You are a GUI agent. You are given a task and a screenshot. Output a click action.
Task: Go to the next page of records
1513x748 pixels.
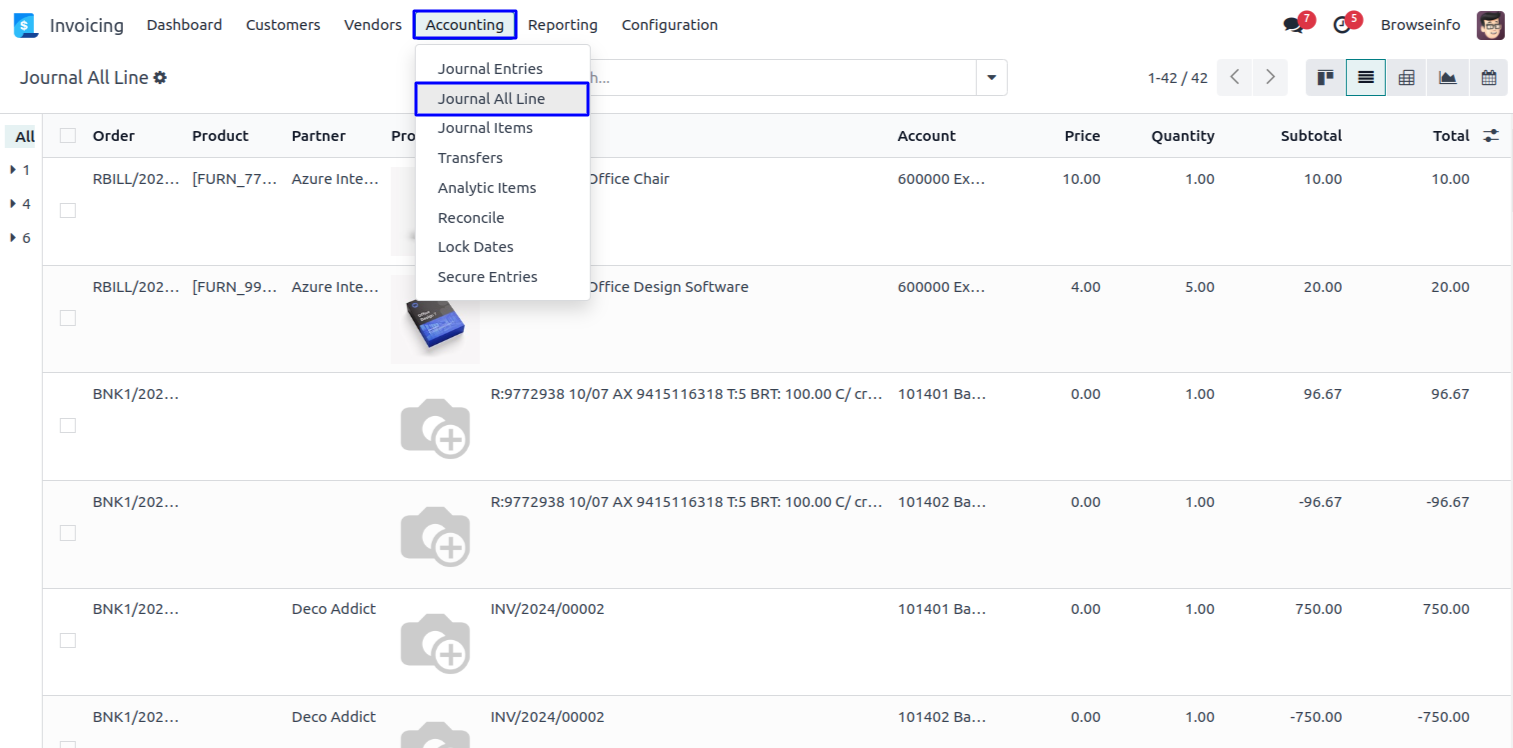pyautogui.click(x=1270, y=78)
